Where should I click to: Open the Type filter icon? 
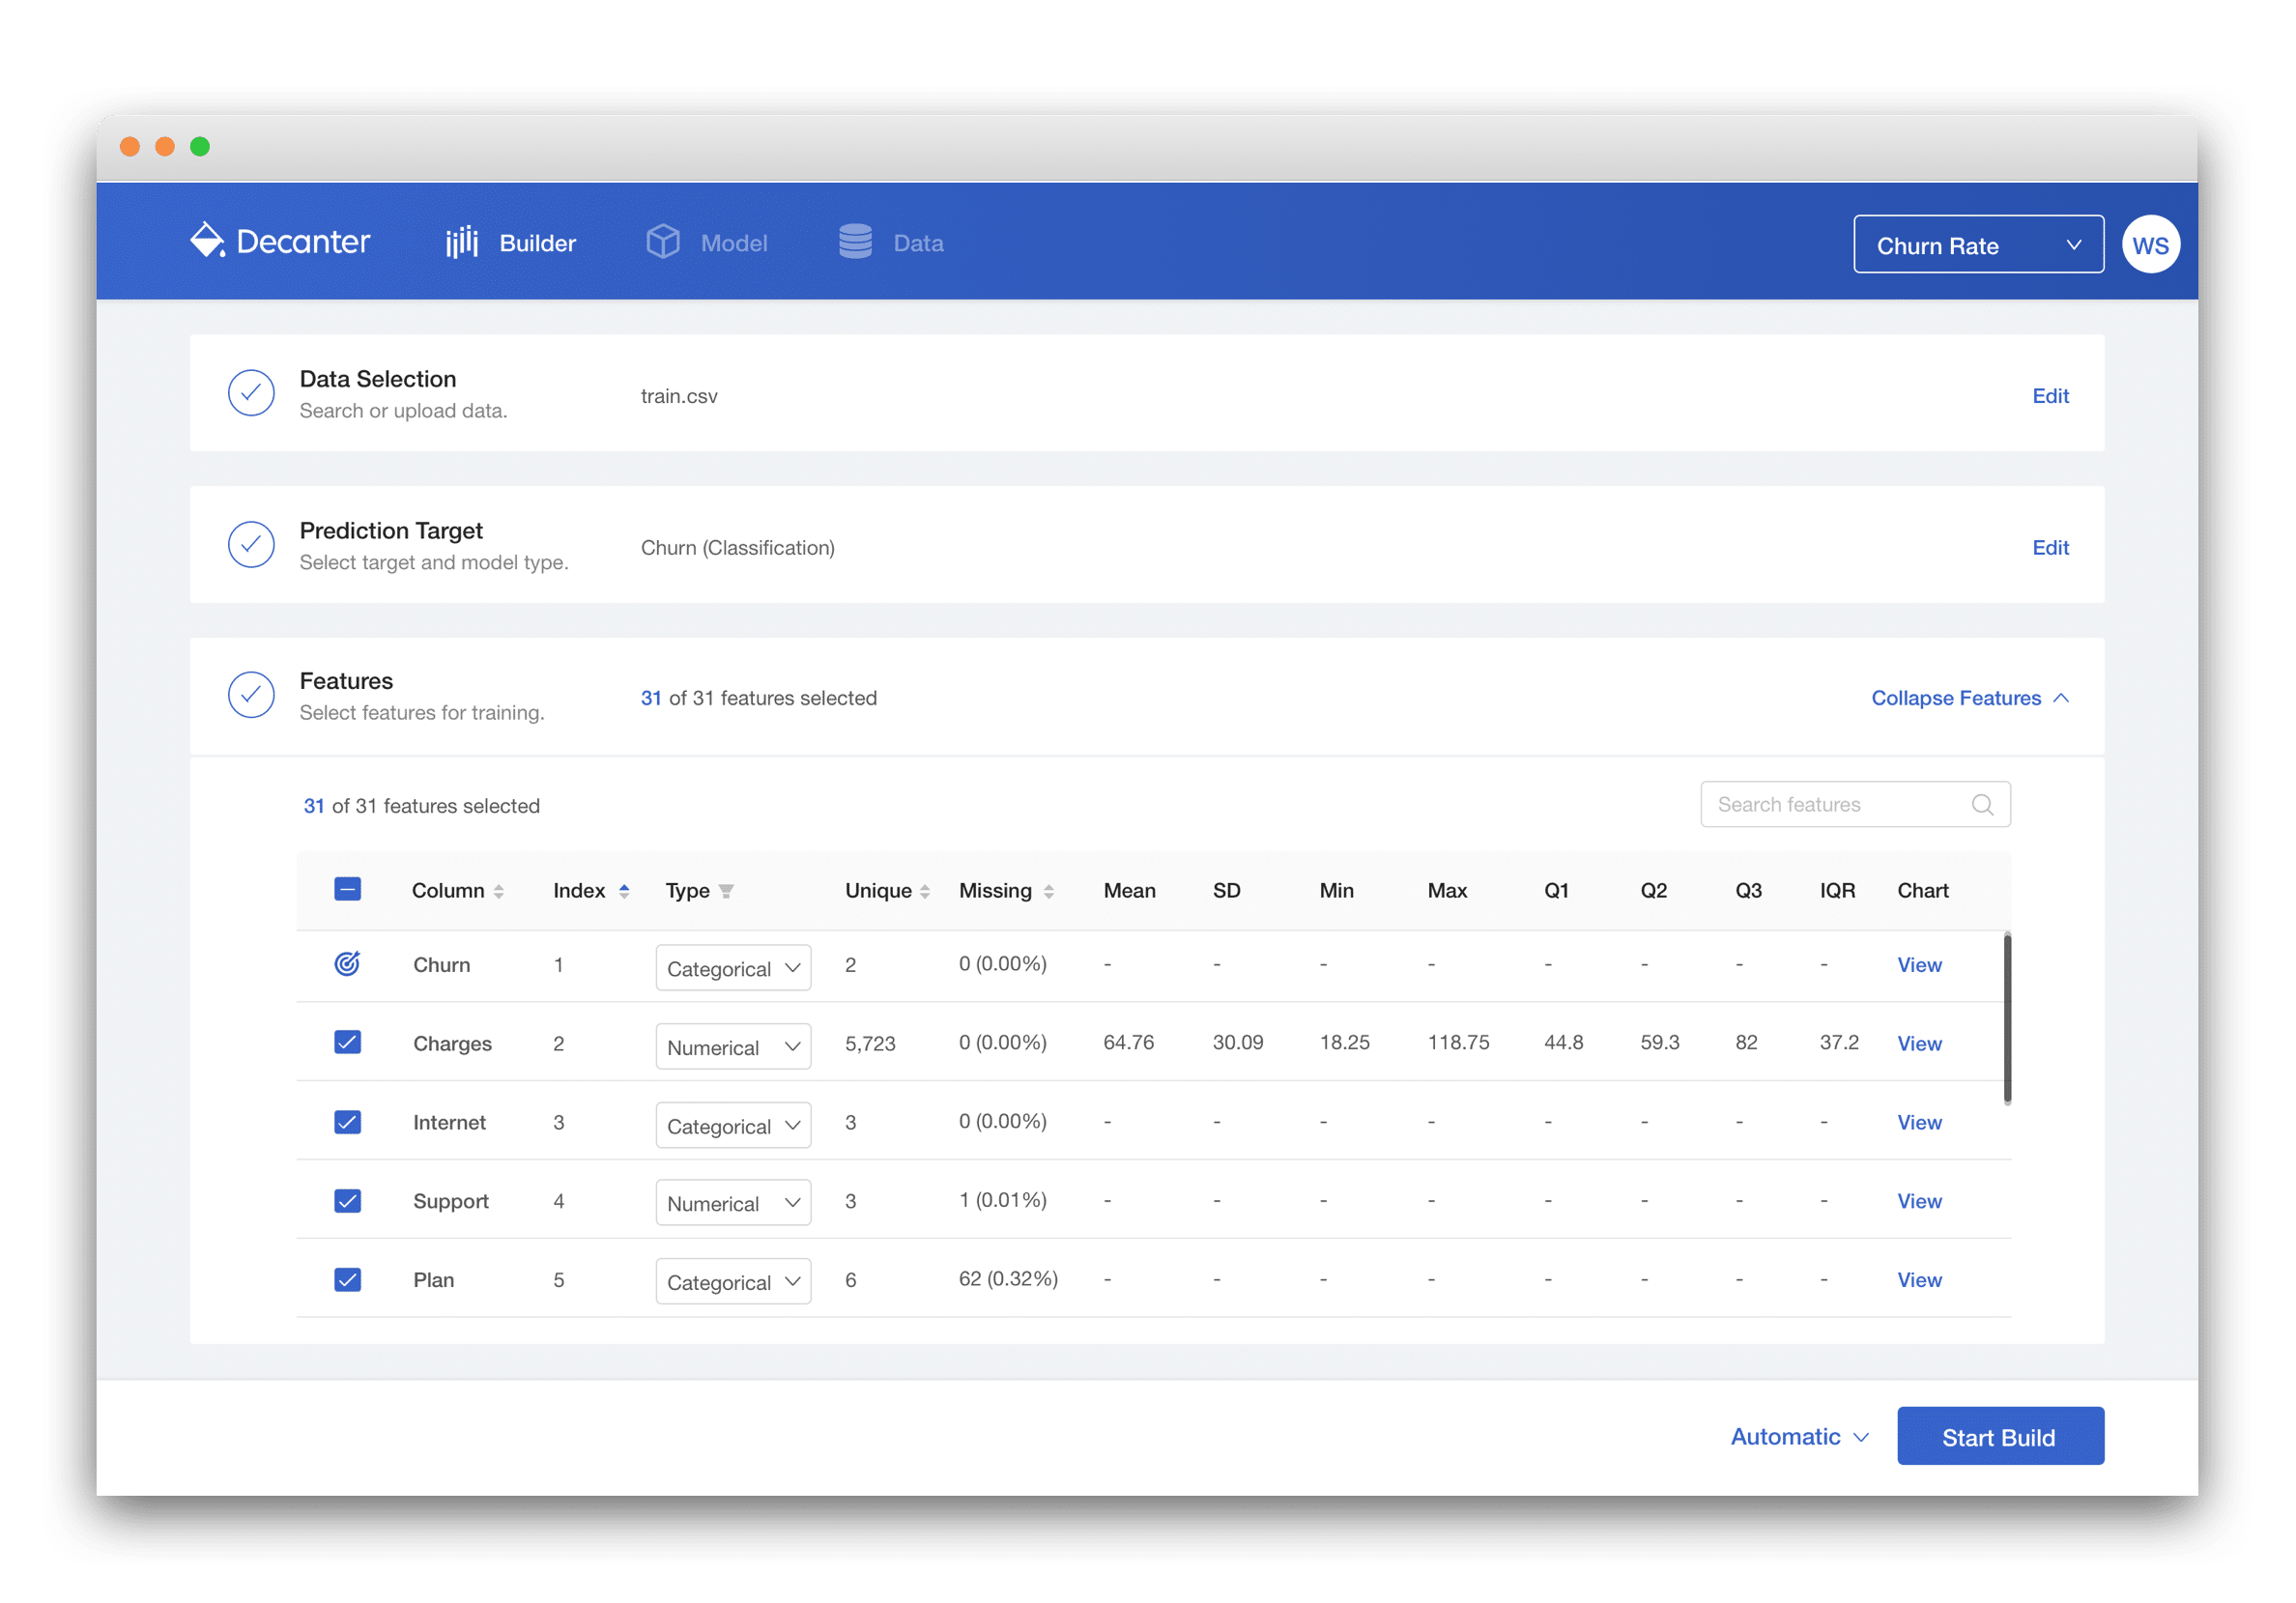click(x=726, y=891)
